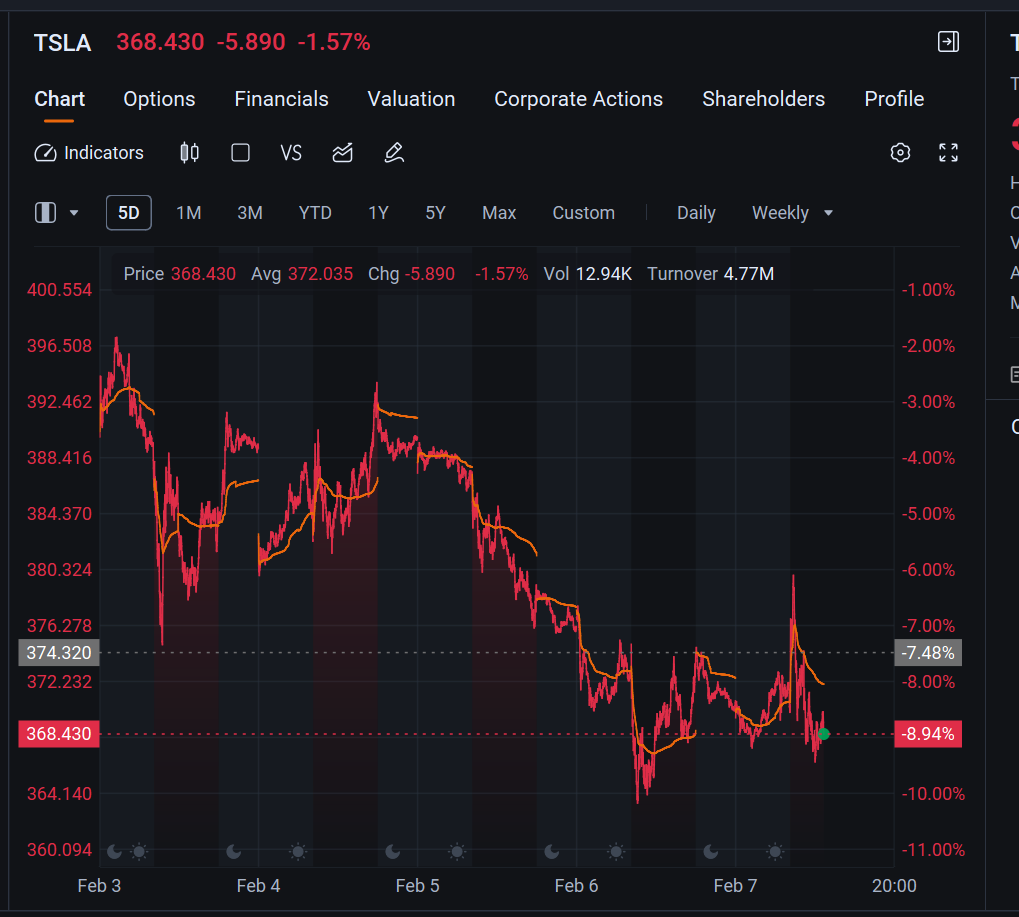
Task: Click the -7.48% gray percent label
Action: (x=928, y=652)
